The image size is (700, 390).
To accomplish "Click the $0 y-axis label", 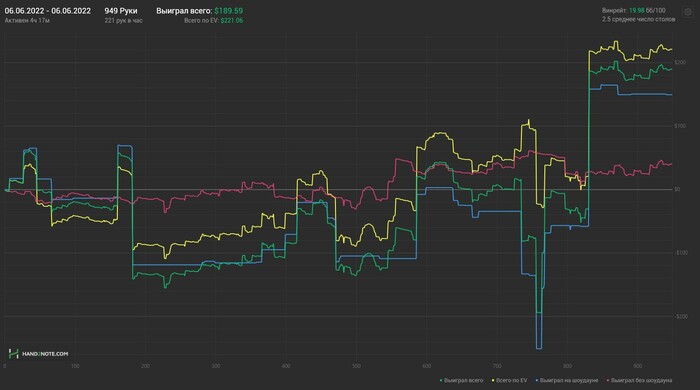I will click(678, 189).
